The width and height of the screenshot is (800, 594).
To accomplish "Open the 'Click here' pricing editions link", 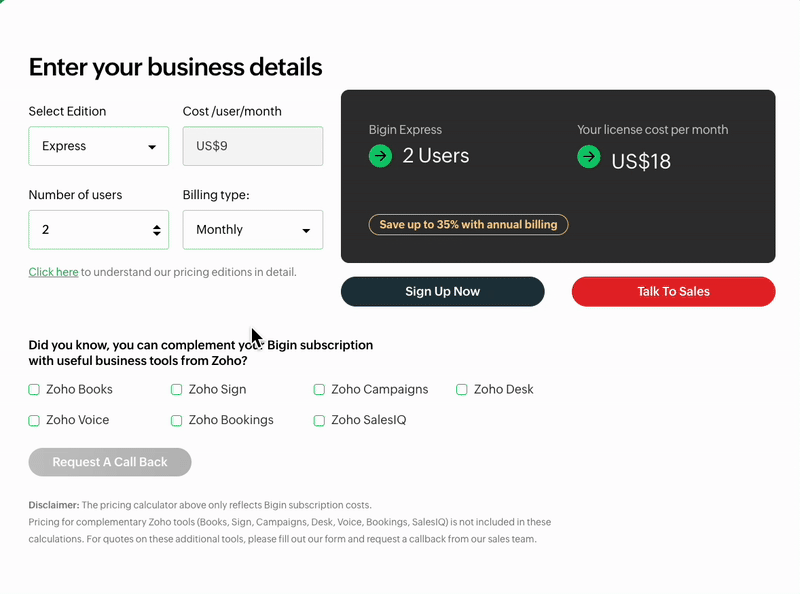I will click(53, 272).
